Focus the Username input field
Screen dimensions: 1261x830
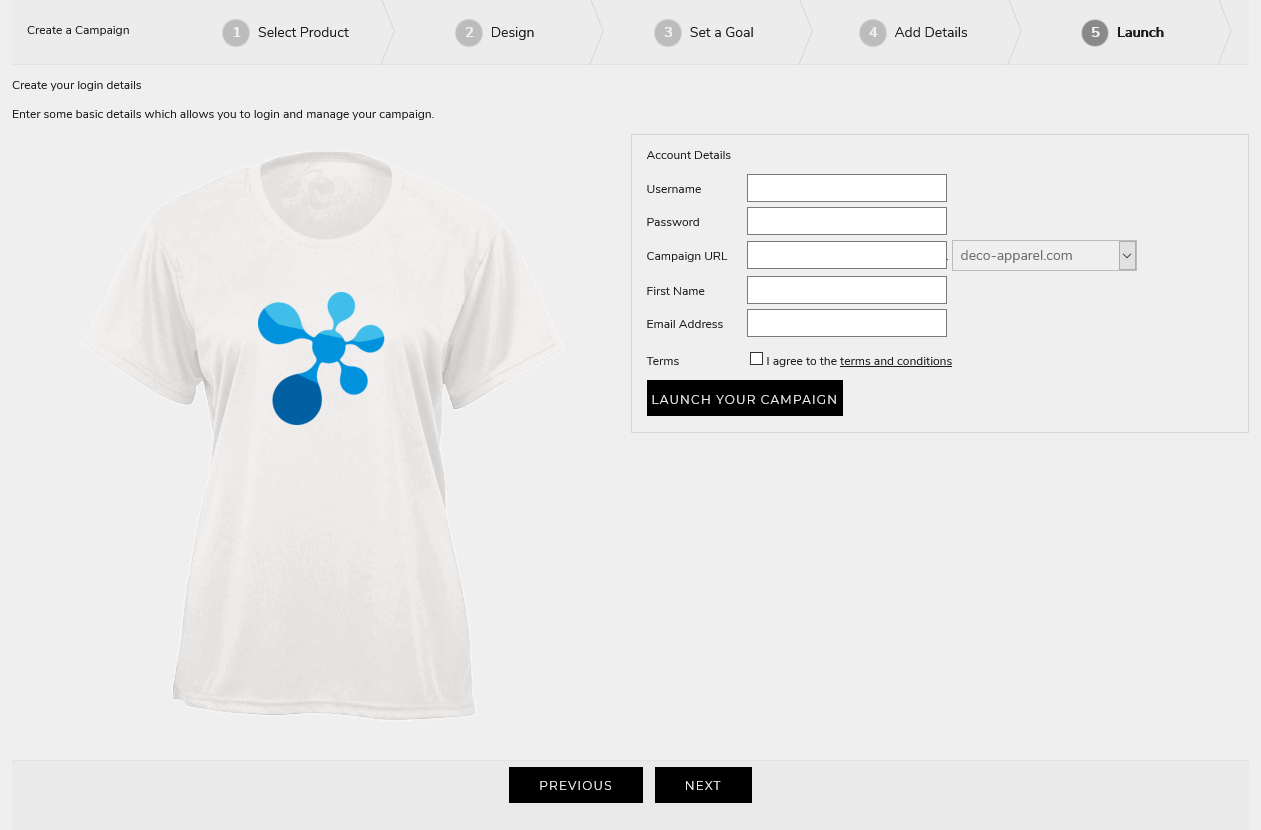click(847, 188)
